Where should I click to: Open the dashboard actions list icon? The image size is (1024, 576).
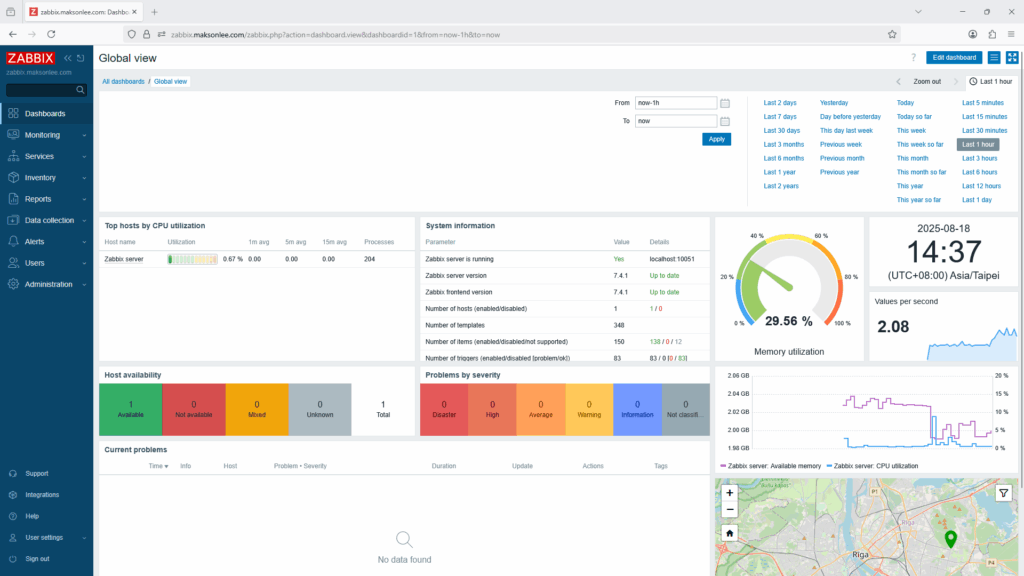tap(994, 57)
